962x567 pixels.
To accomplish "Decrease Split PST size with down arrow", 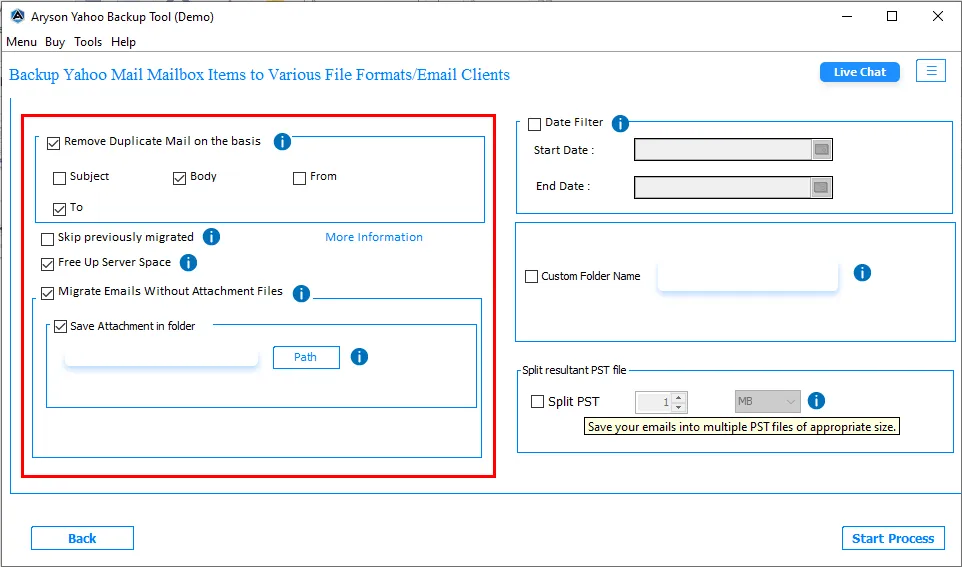I will [679, 407].
